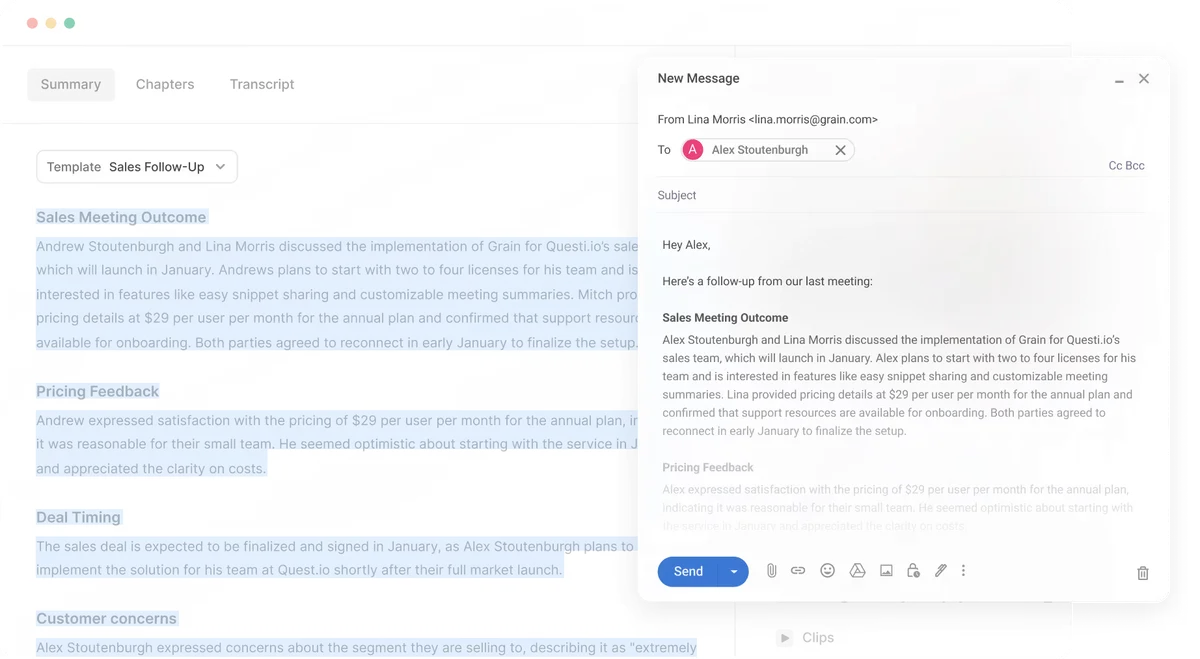The image size is (1200, 659).
Task: Switch to the Chapters tab
Action: coord(164,84)
